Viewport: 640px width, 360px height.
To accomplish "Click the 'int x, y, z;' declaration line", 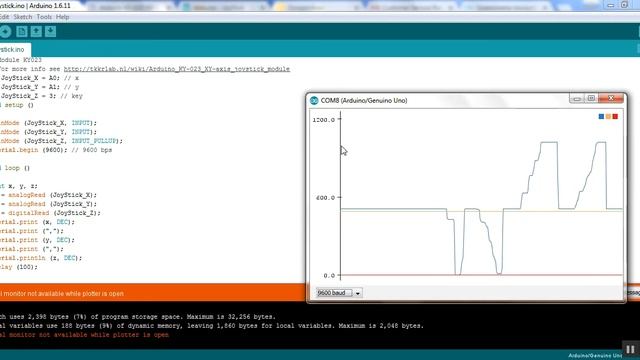I will pyautogui.click(x=19, y=186).
